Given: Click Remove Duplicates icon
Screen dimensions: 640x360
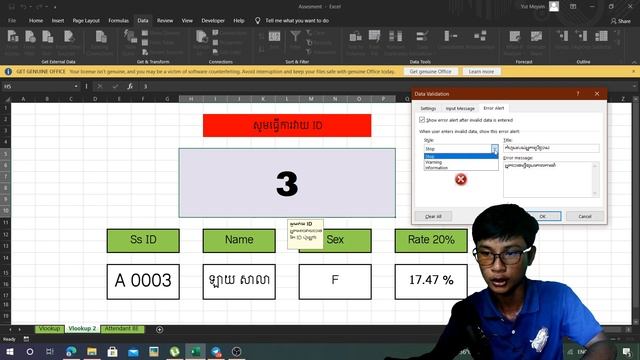Looking at the screenshot, I should pos(395,36).
